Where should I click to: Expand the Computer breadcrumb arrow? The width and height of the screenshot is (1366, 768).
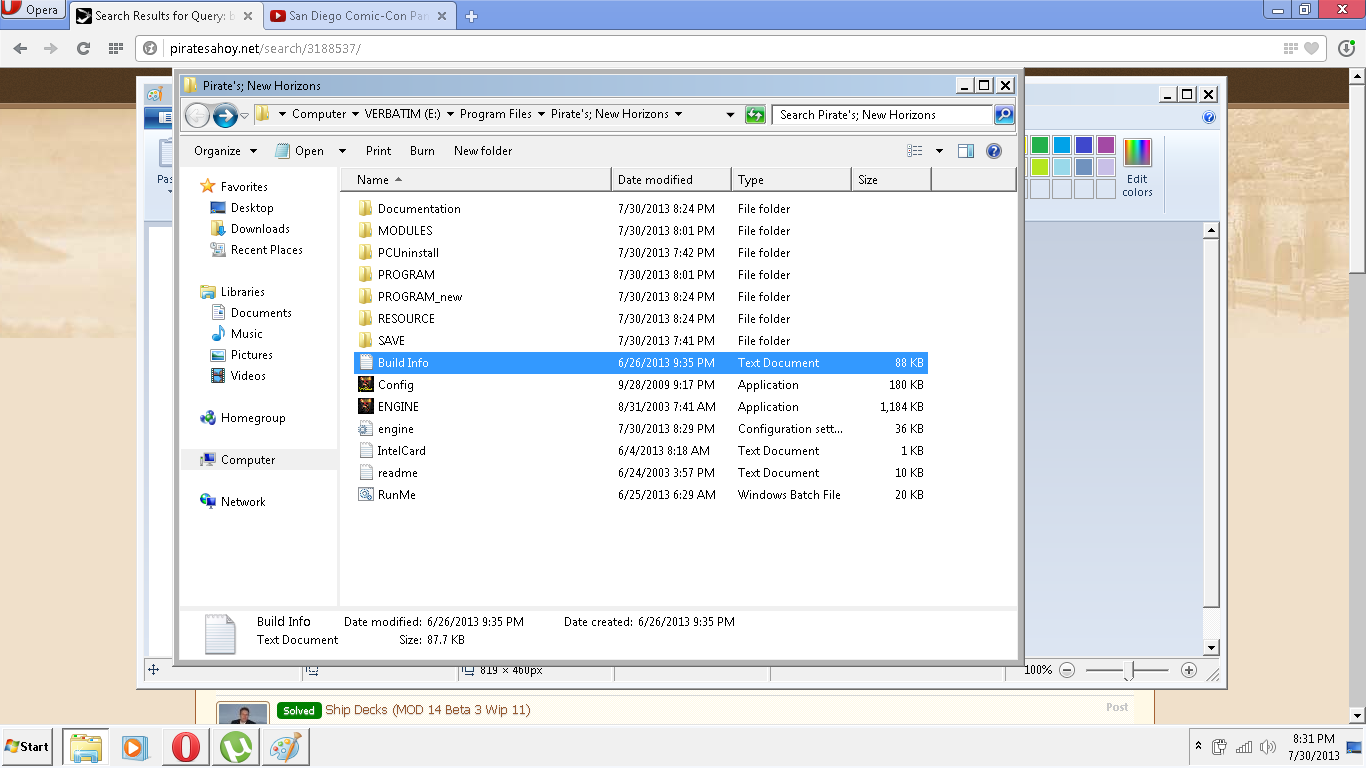click(356, 114)
